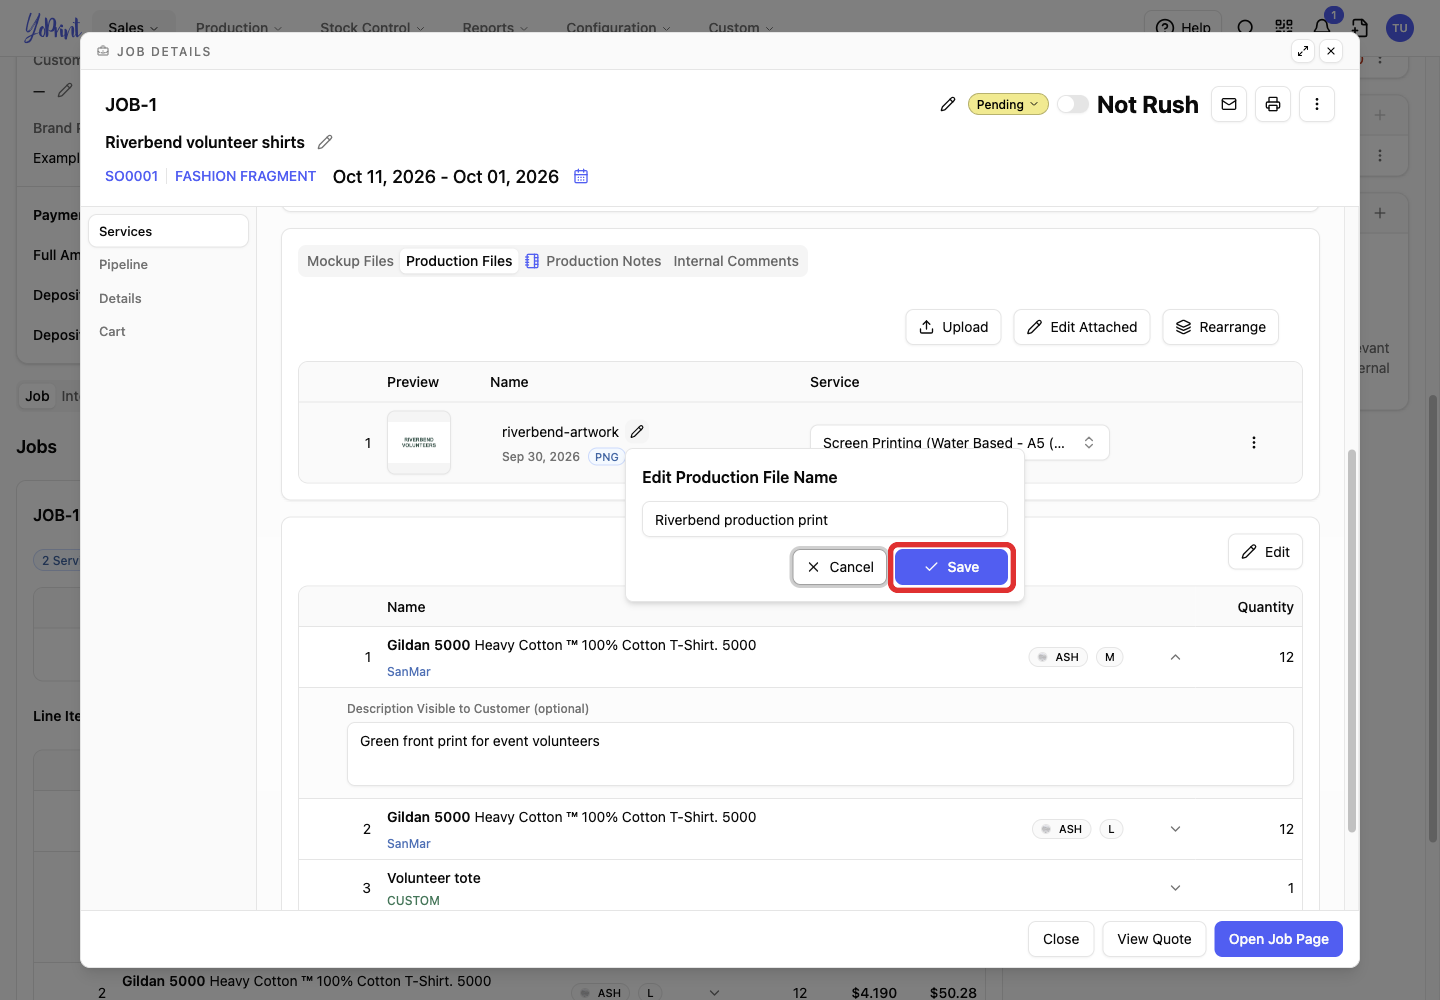Click the YoPrint logo
This screenshot has height=1000, width=1440.
coord(52,27)
